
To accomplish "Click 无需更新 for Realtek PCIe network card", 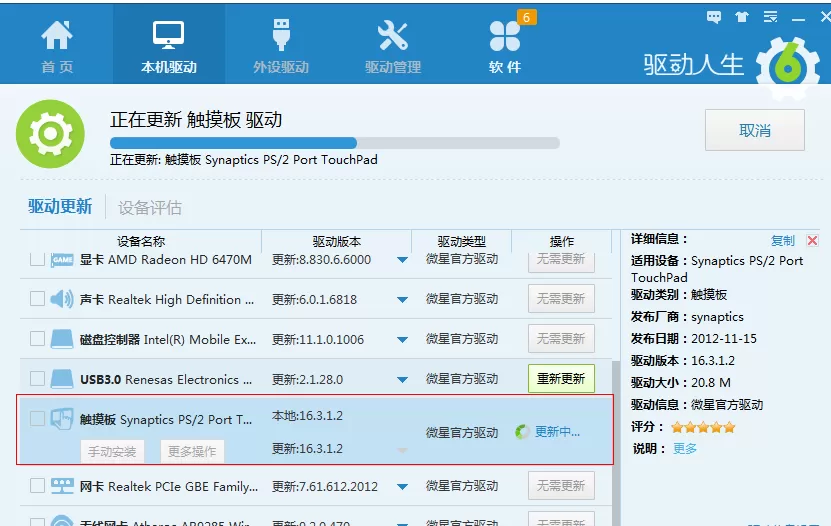I will 561,485.
